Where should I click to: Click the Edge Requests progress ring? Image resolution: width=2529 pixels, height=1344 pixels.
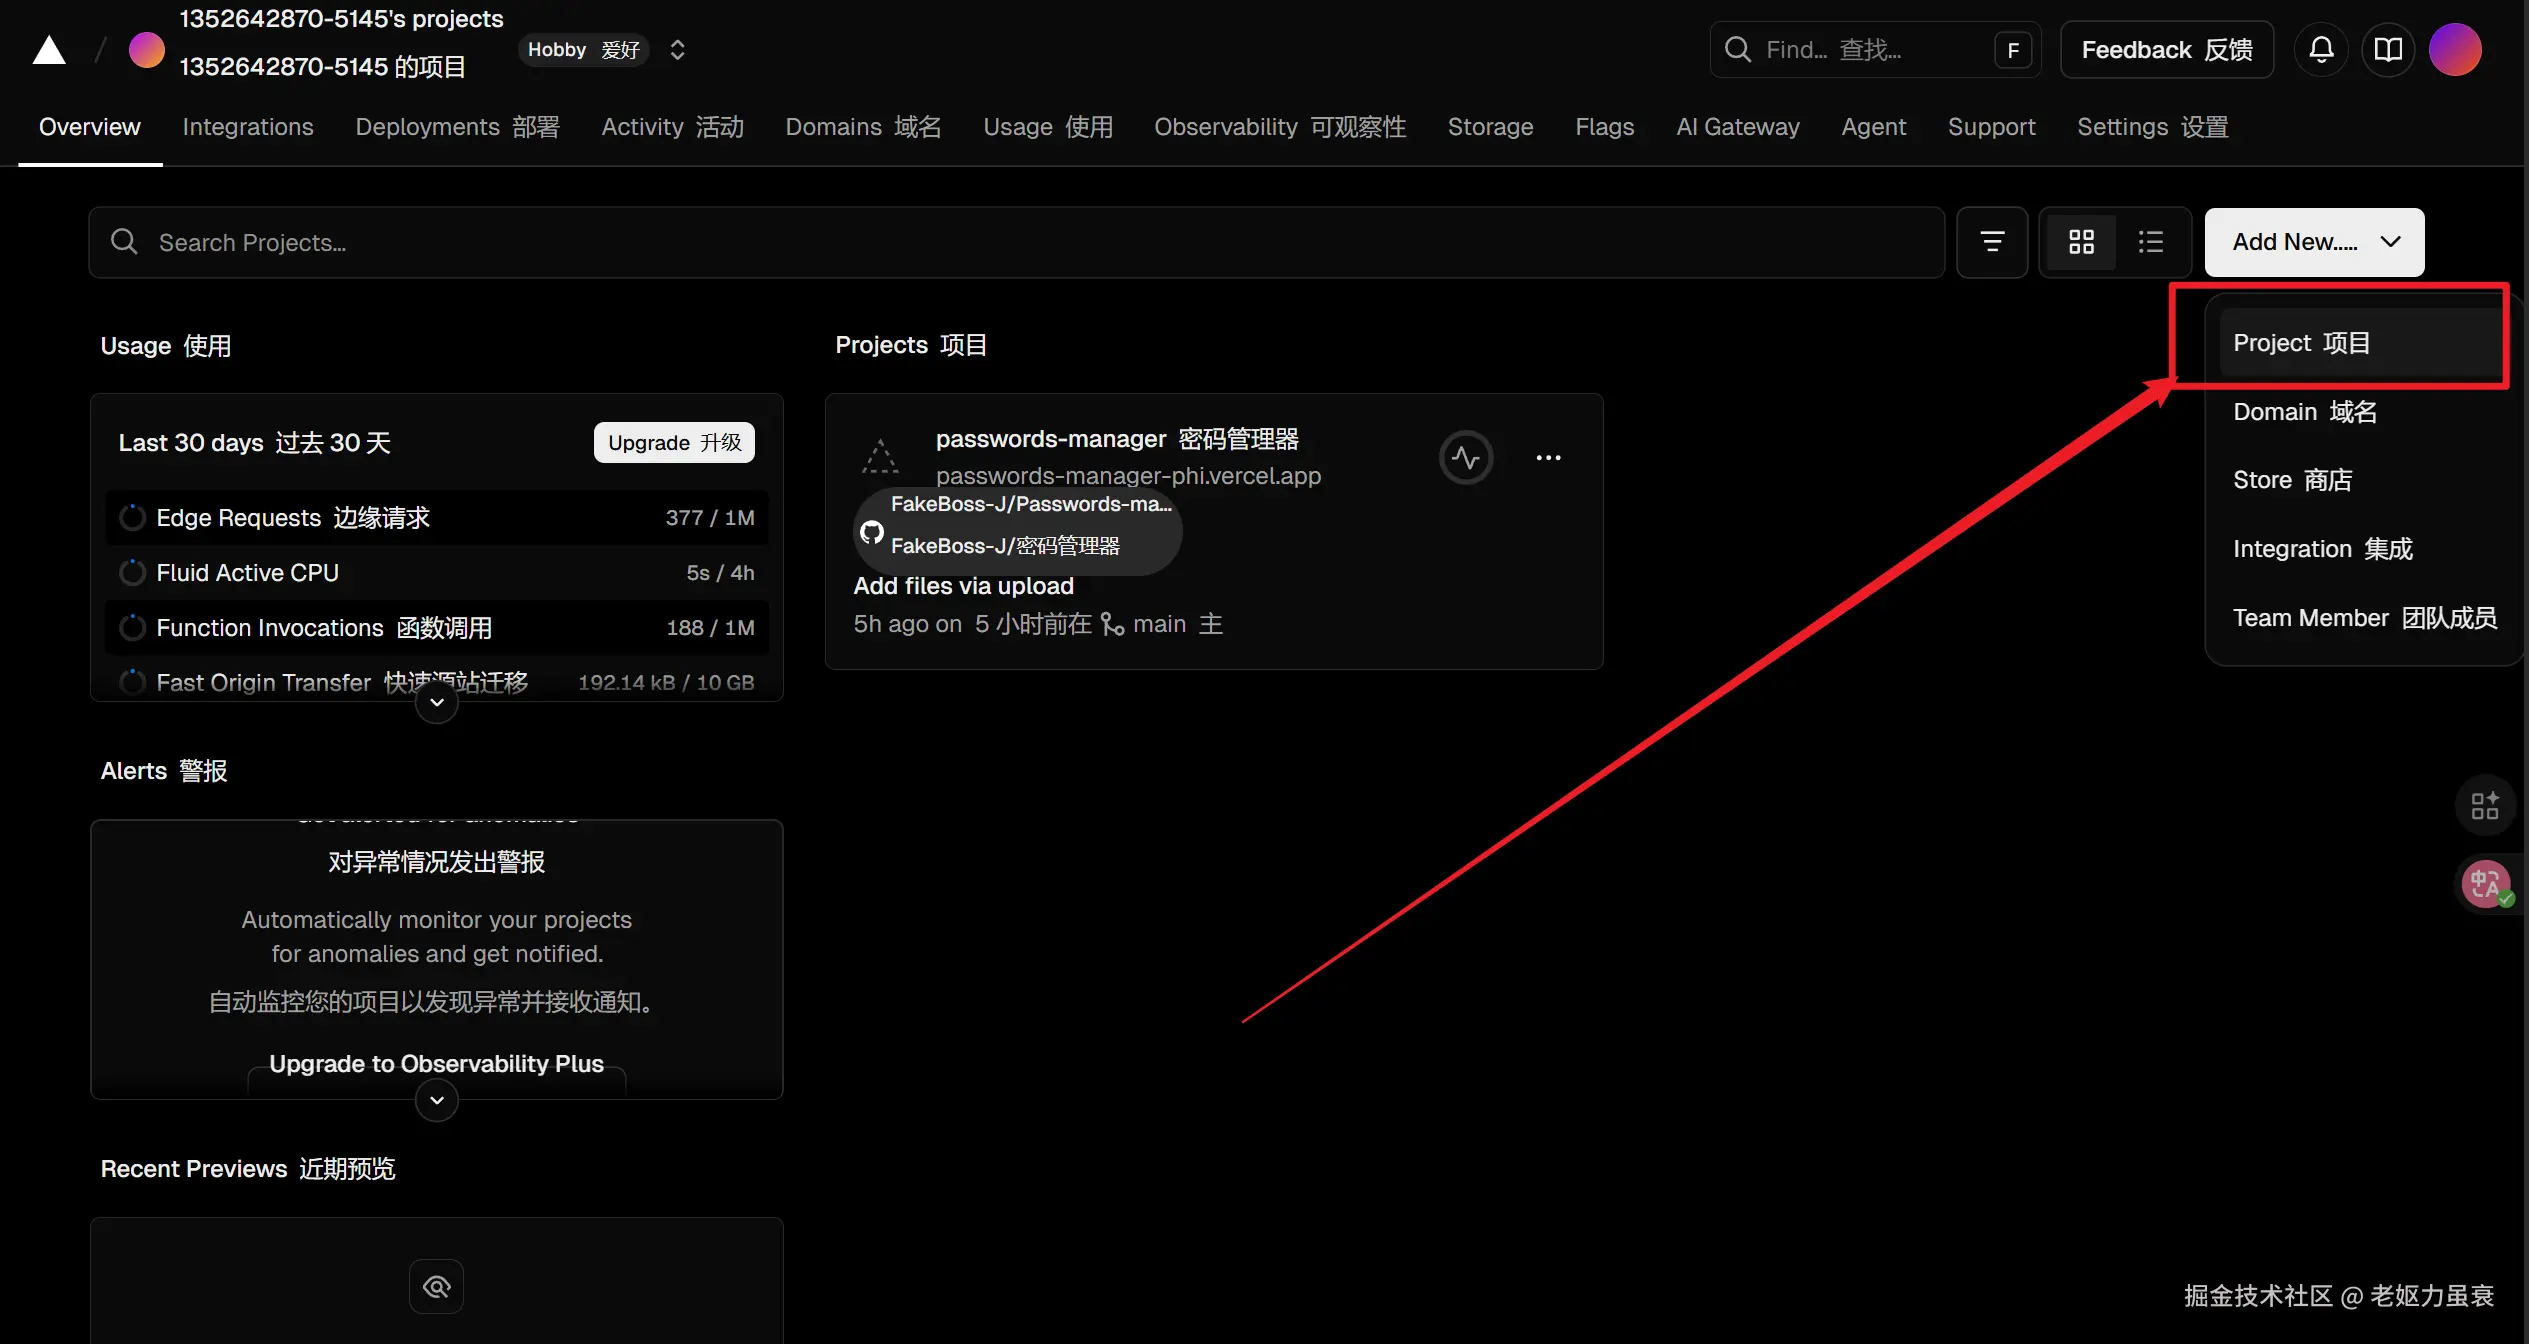[132, 518]
